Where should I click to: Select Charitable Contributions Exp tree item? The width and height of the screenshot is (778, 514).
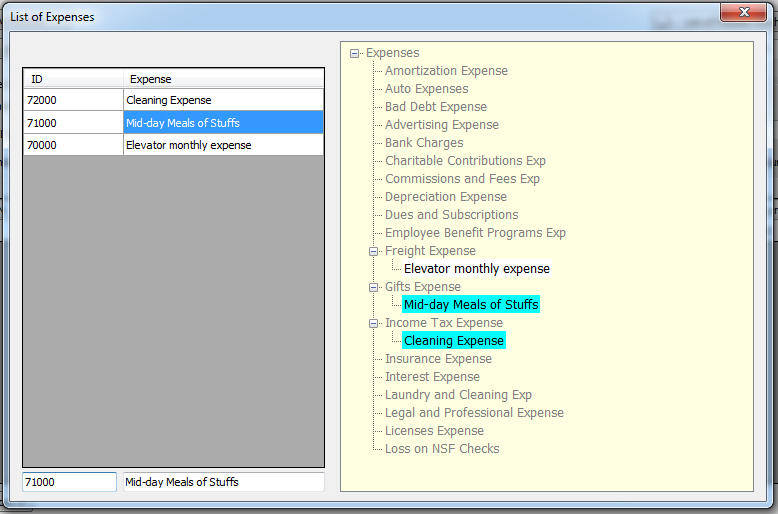point(465,161)
